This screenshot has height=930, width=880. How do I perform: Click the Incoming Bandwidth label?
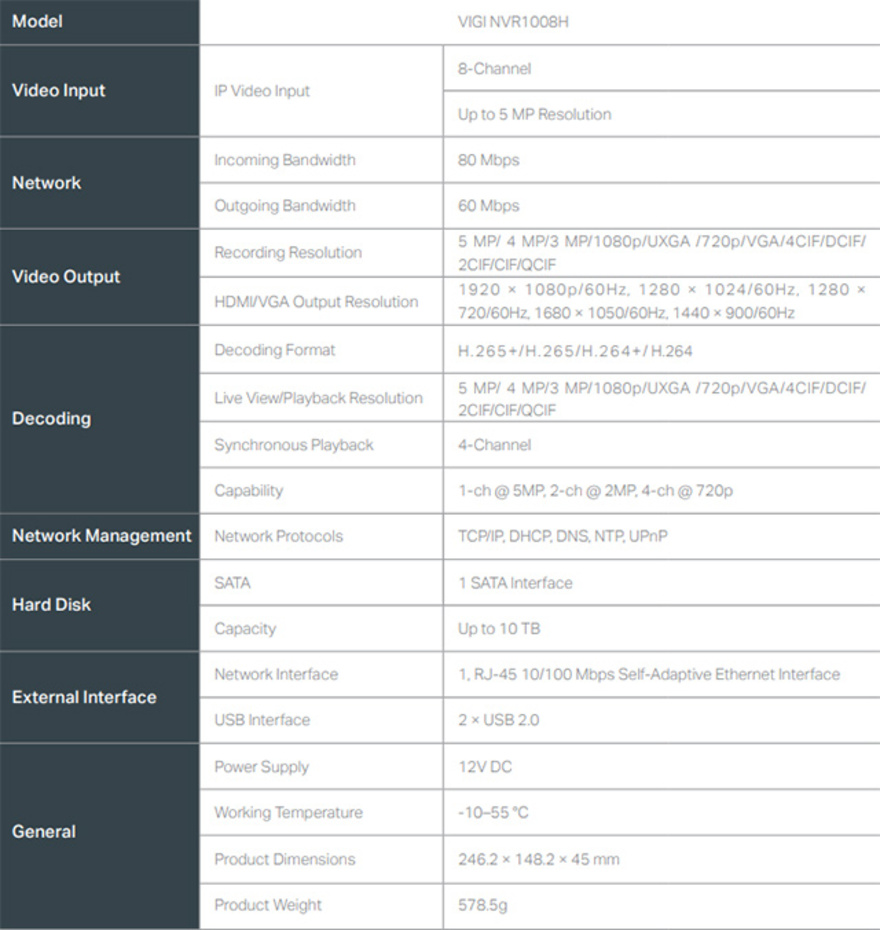click(x=285, y=160)
